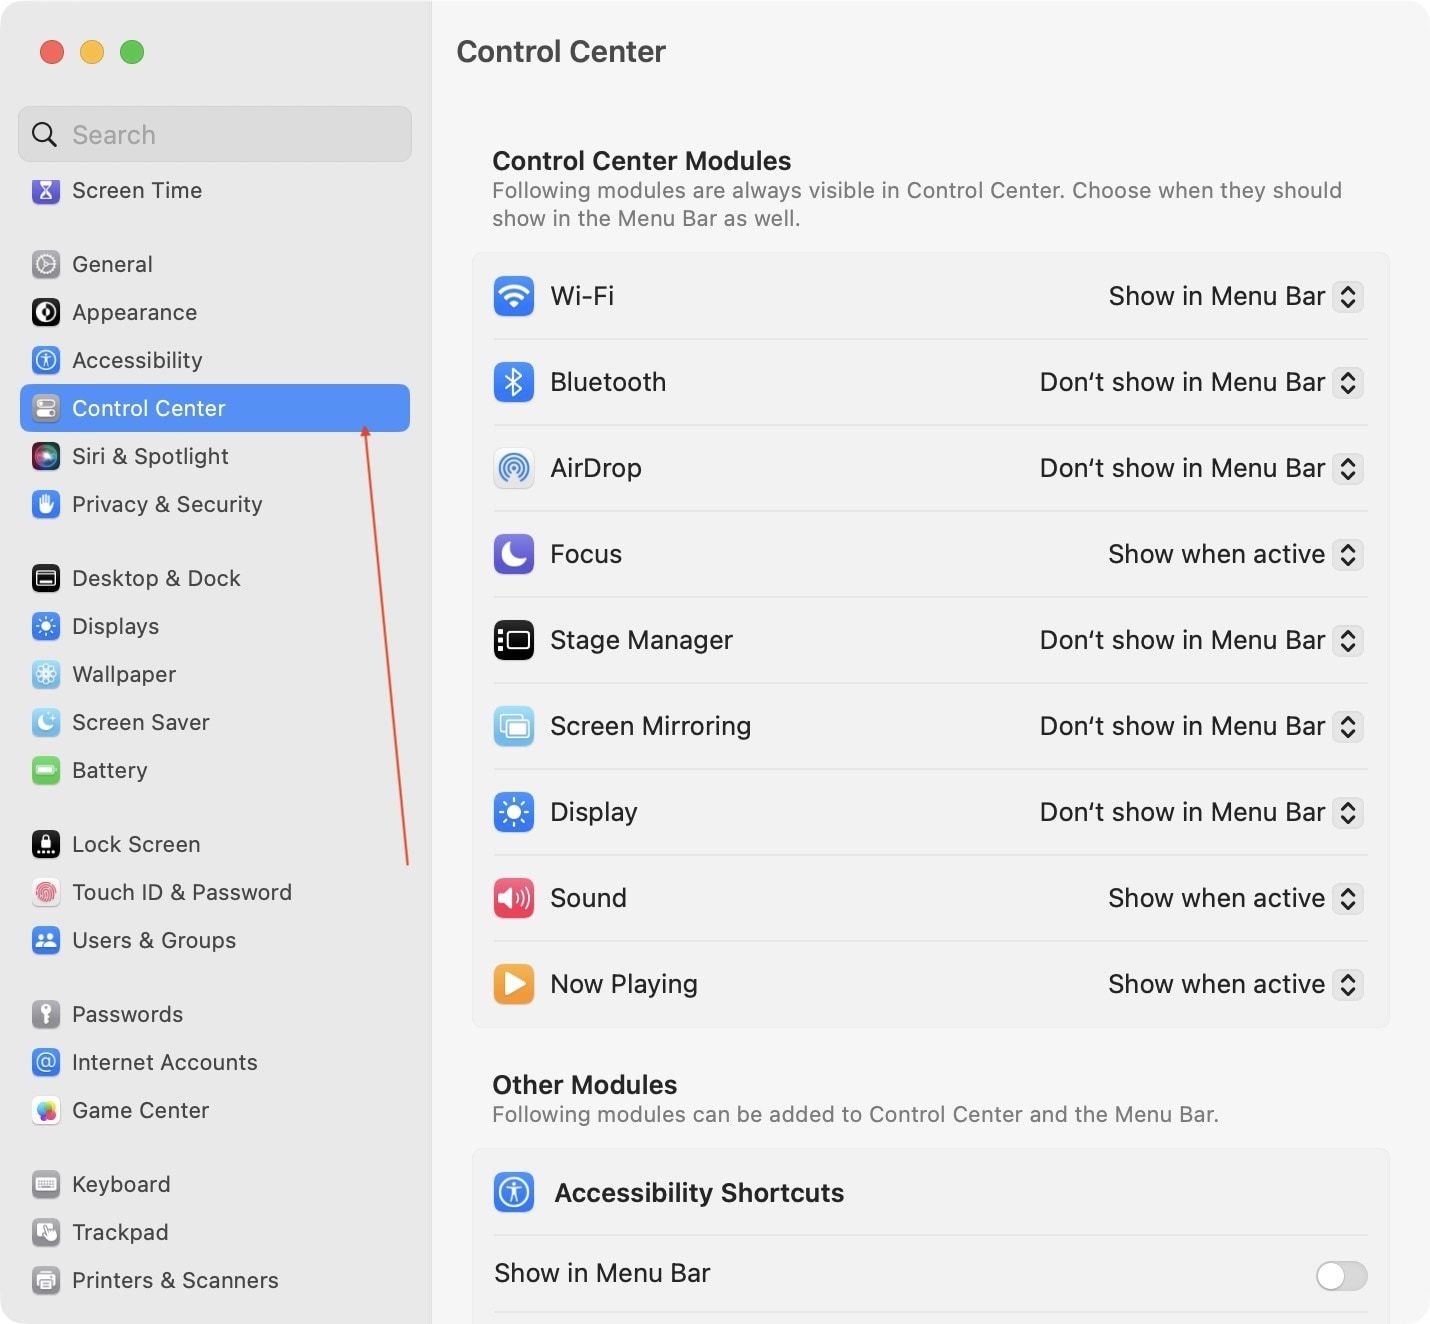
Task: Click the Stage Manager icon
Action: click(x=513, y=640)
